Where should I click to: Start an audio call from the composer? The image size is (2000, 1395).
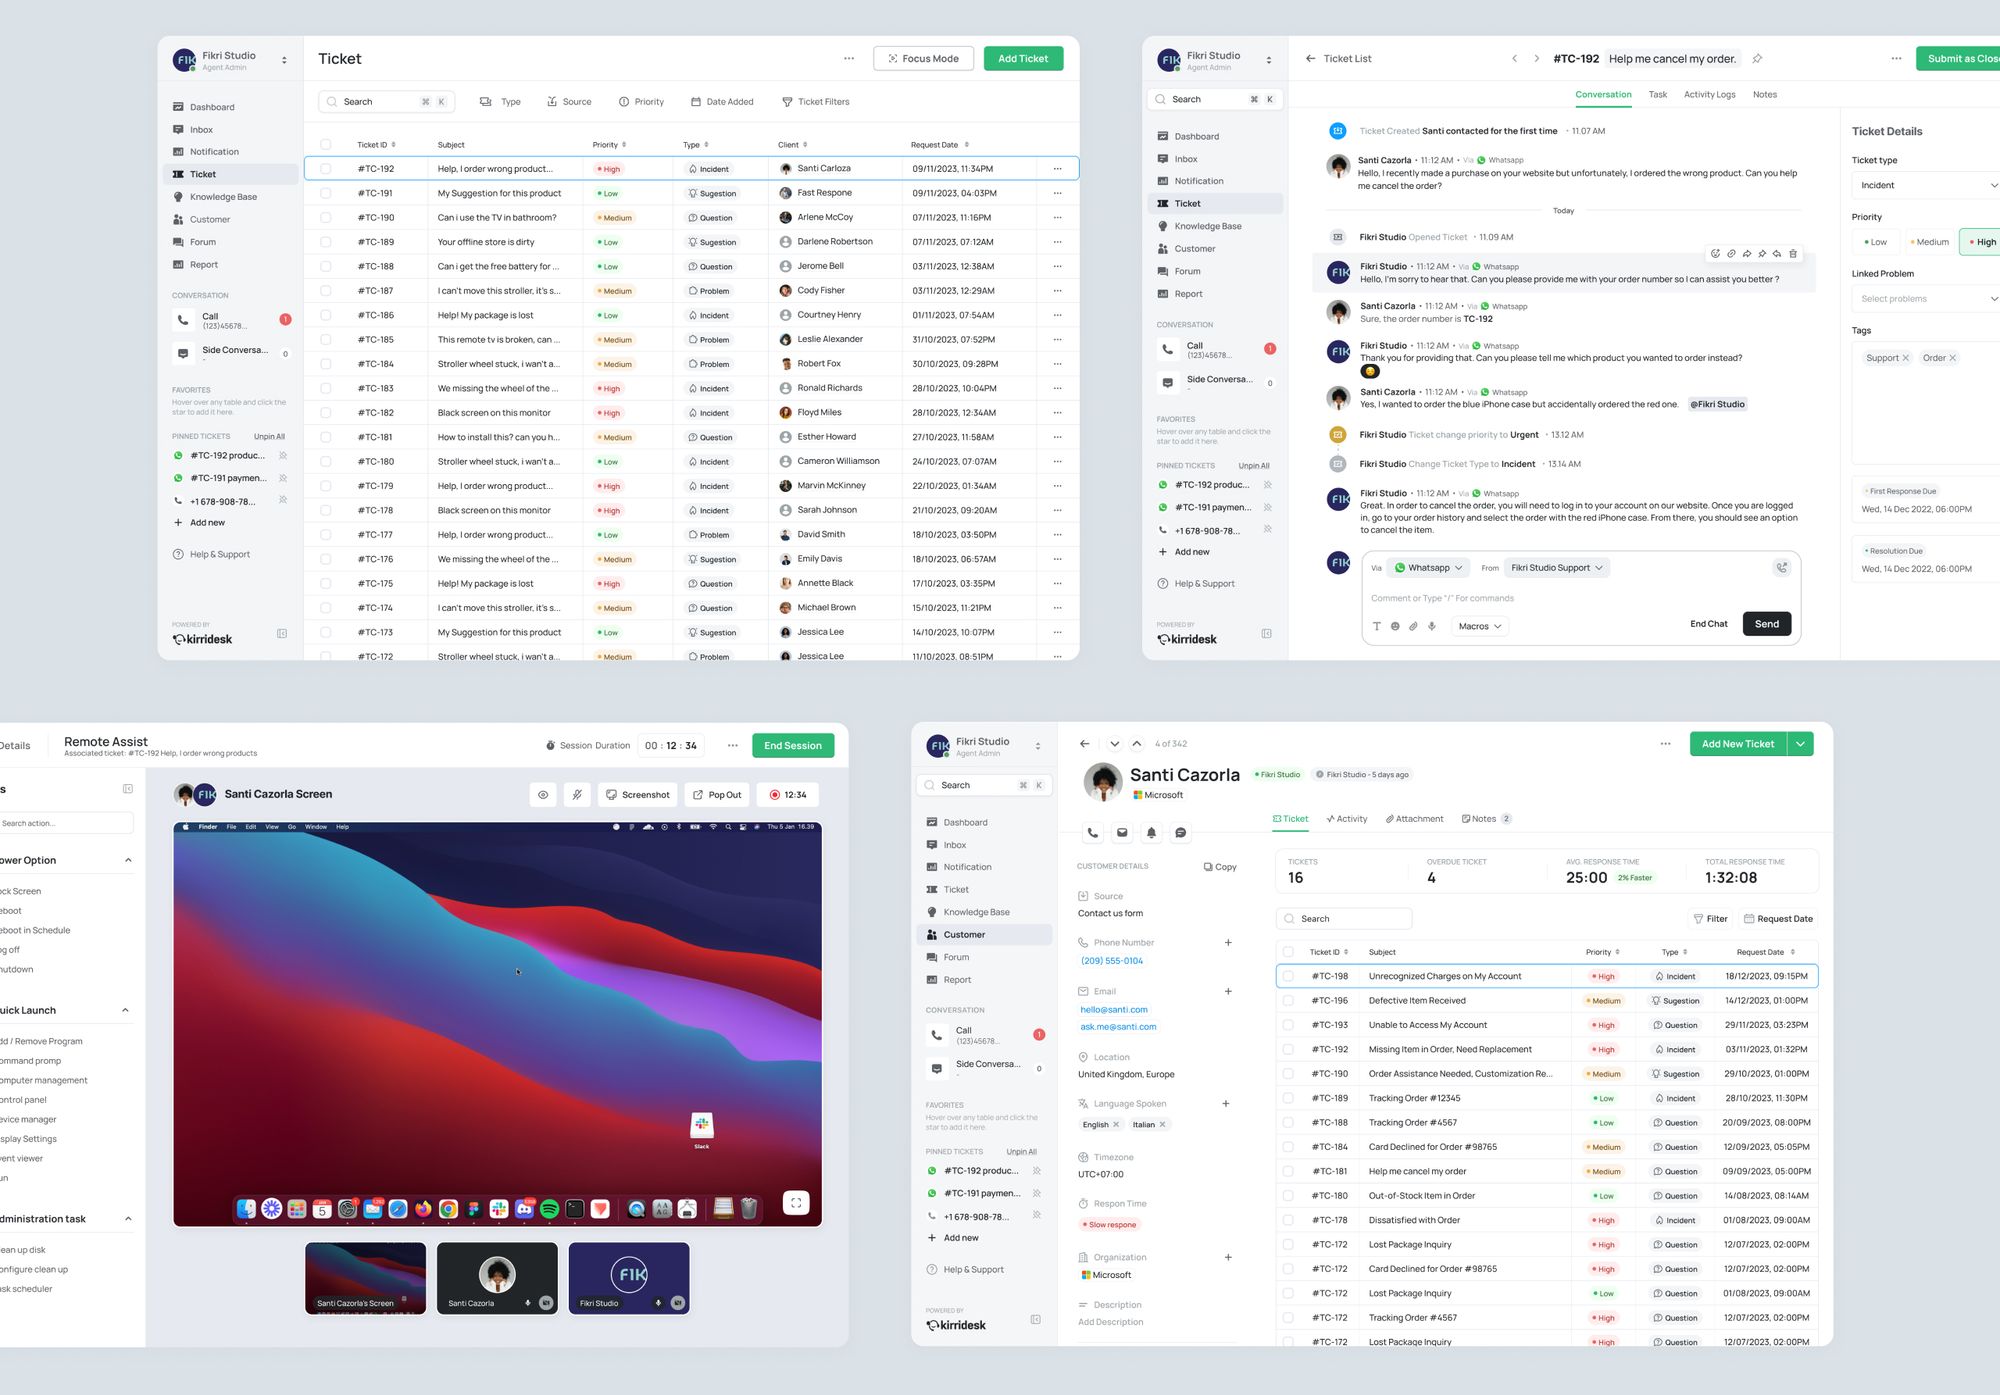[x=1782, y=567]
